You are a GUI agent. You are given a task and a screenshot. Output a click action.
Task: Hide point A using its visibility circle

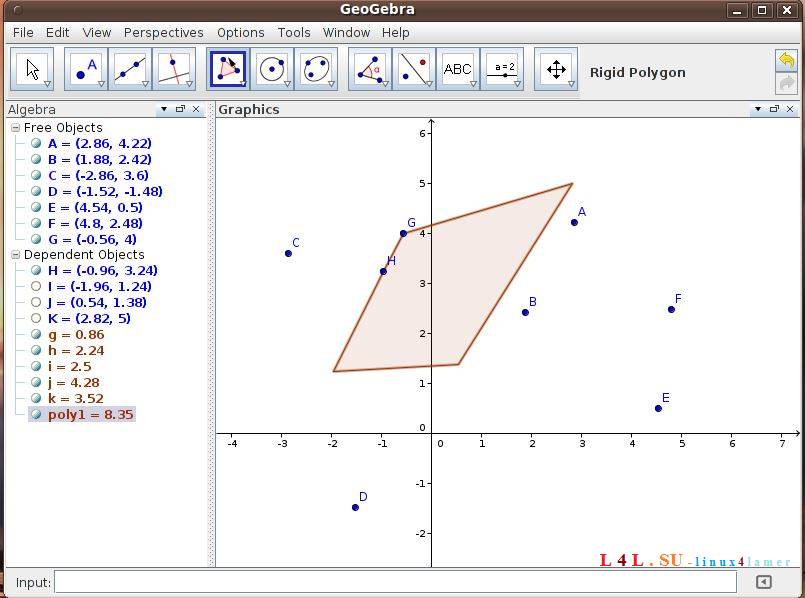click(x=34, y=143)
